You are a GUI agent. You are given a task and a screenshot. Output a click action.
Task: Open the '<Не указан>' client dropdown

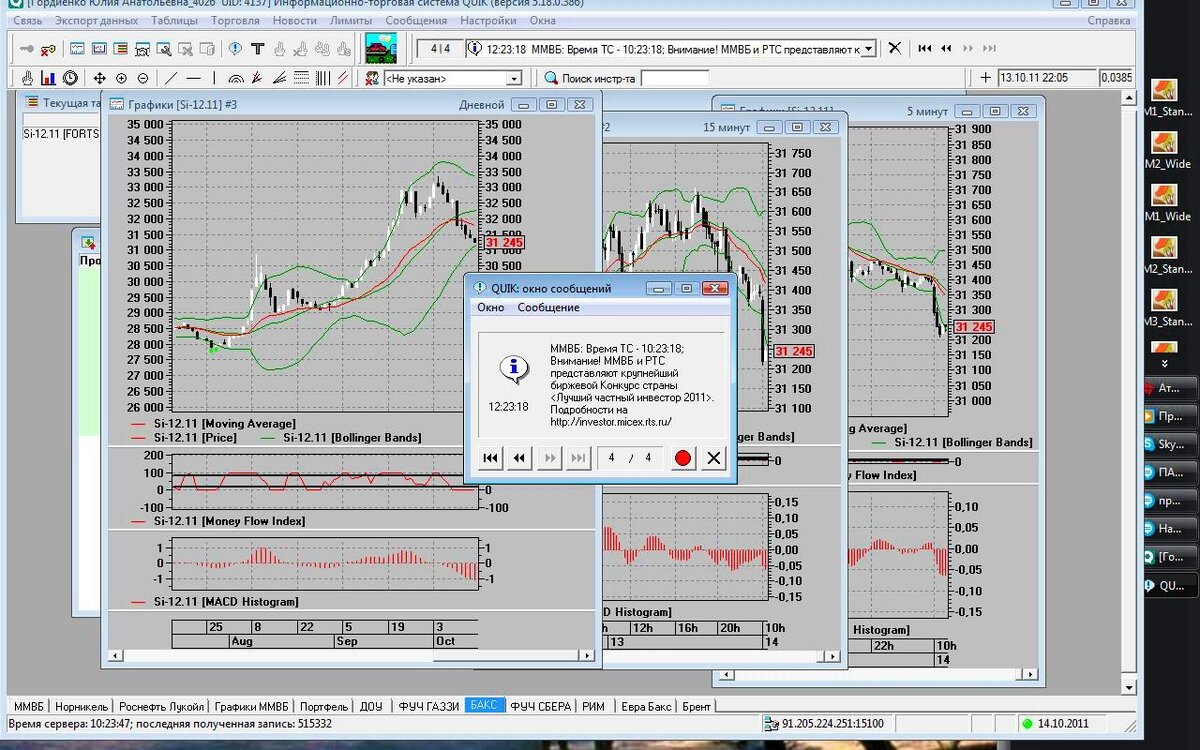(x=514, y=78)
